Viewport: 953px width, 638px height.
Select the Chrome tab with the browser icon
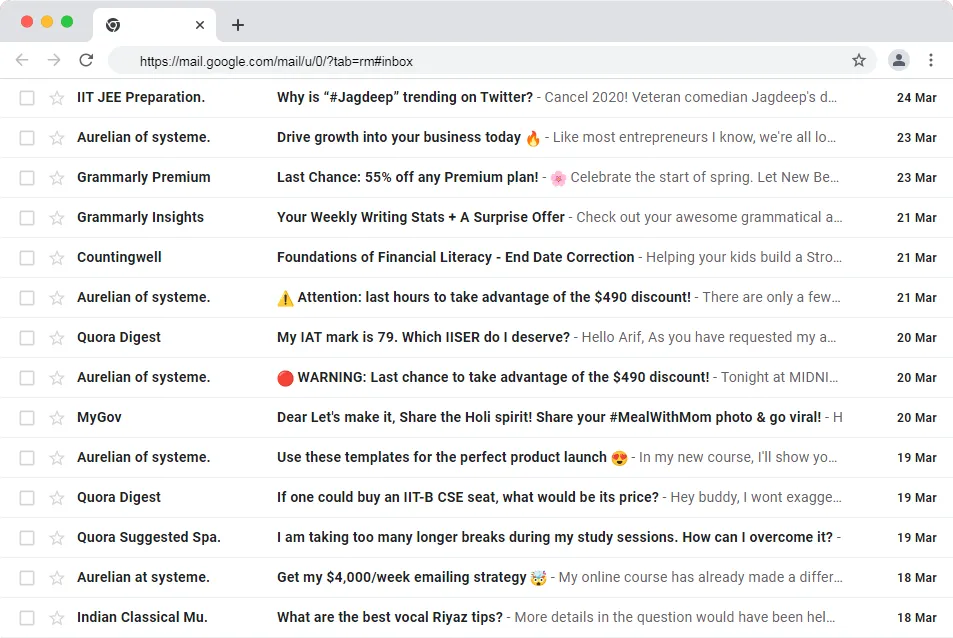(x=154, y=25)
